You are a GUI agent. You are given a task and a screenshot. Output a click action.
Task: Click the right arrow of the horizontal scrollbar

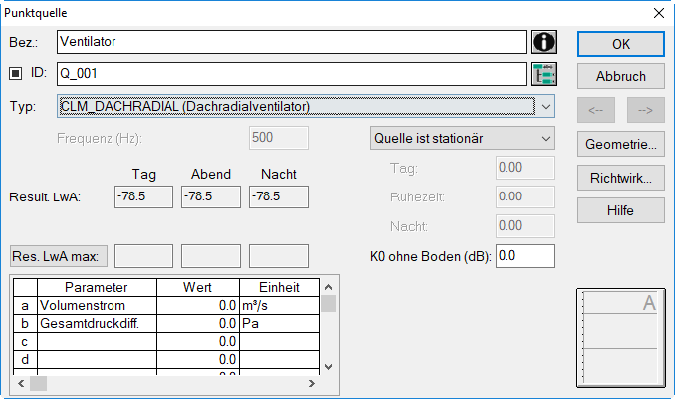(312, 383)
